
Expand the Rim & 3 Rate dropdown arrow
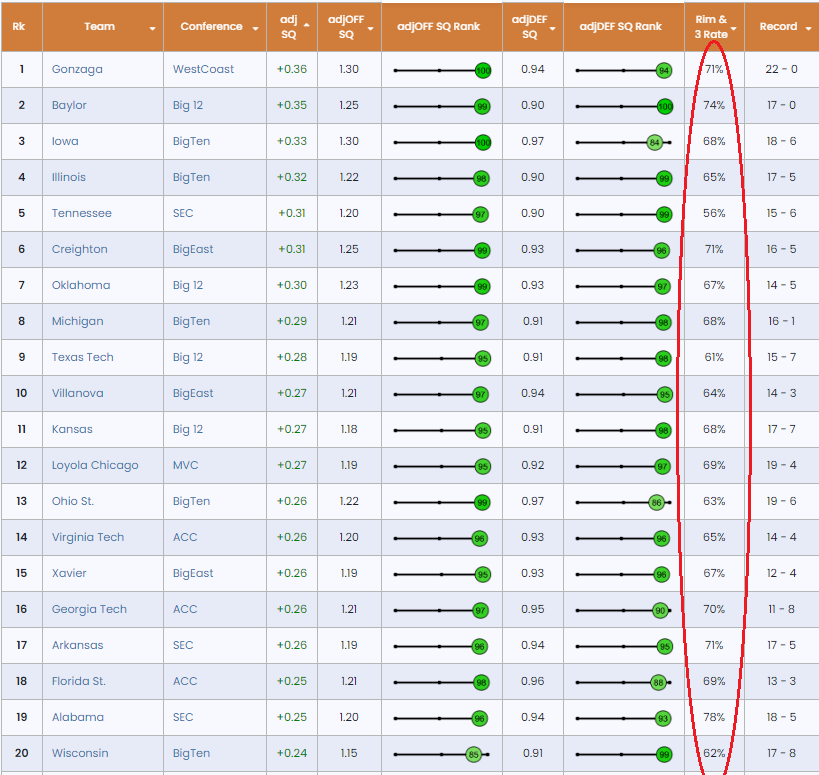pyautogui.click(x=734, y=29)
